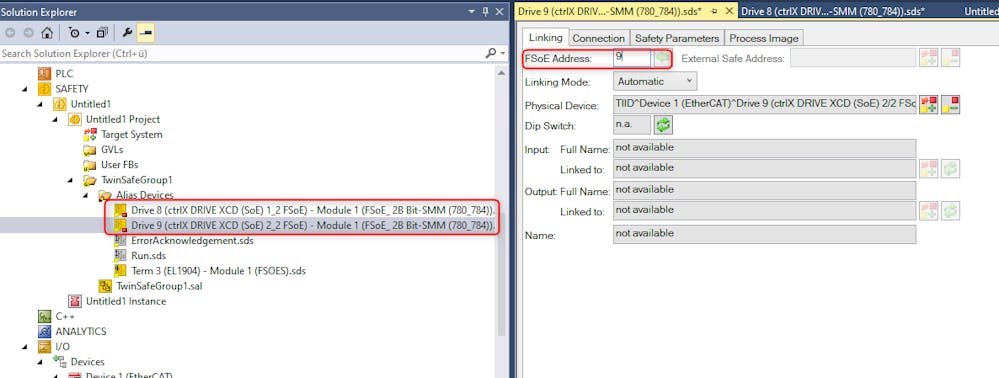
Task: Click Physical Device link-remove icon
Action: click(x=951, y=105)
